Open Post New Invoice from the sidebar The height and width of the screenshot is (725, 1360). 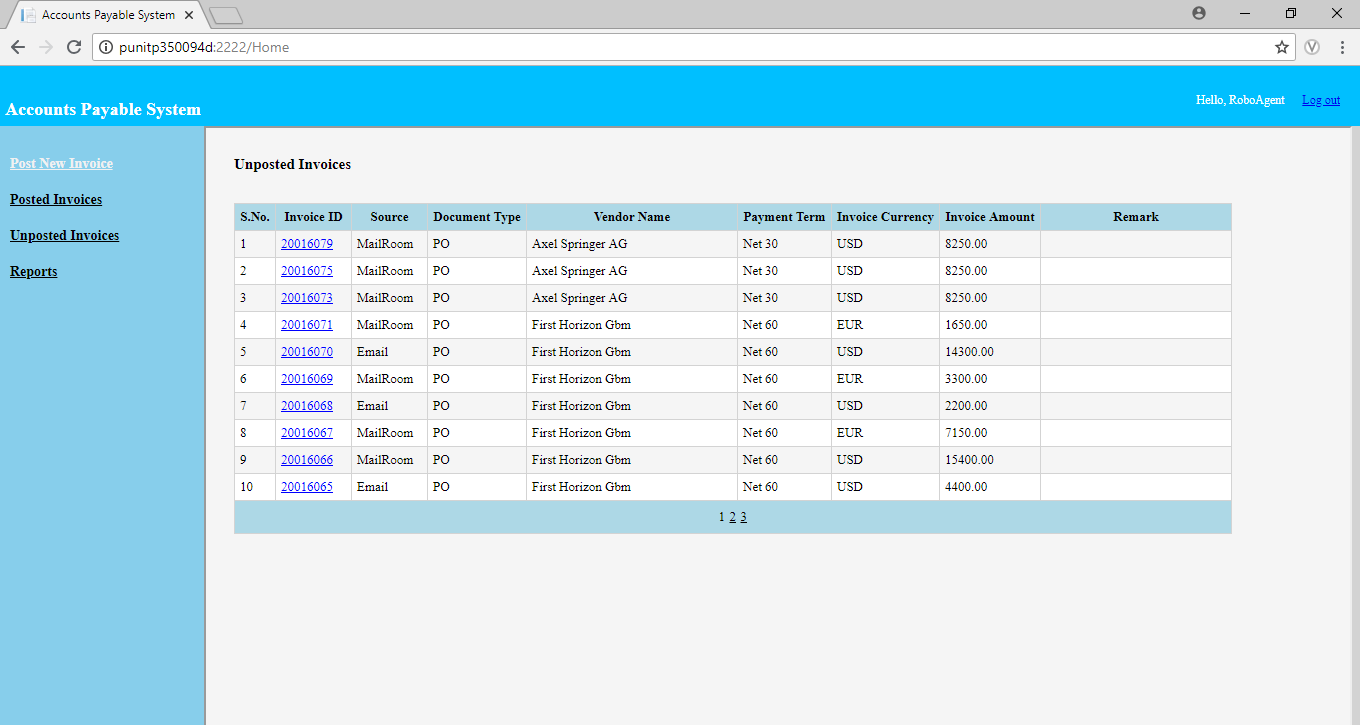[61, 163]
